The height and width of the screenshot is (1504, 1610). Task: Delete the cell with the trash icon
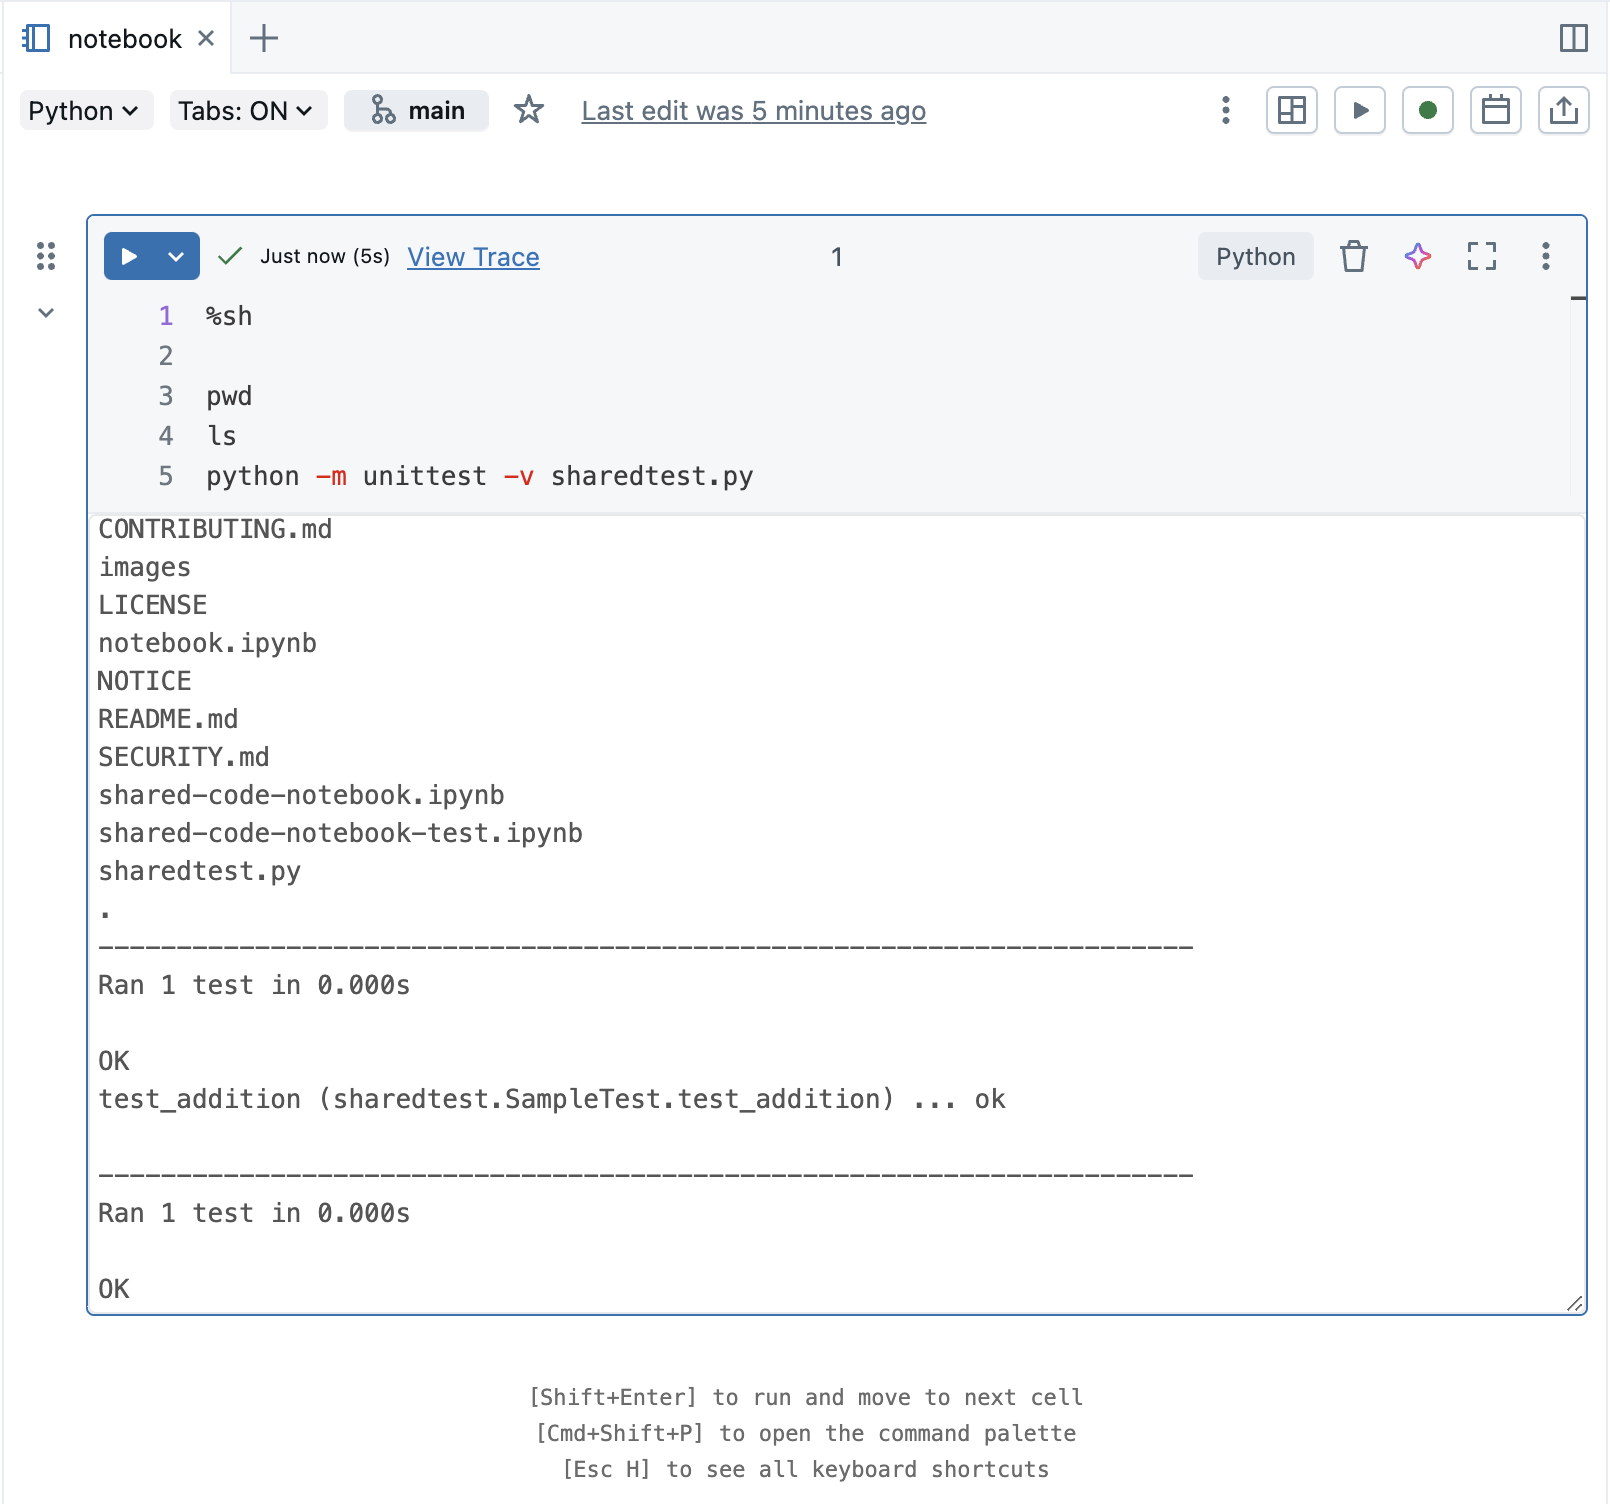(x=1354, y=257)
